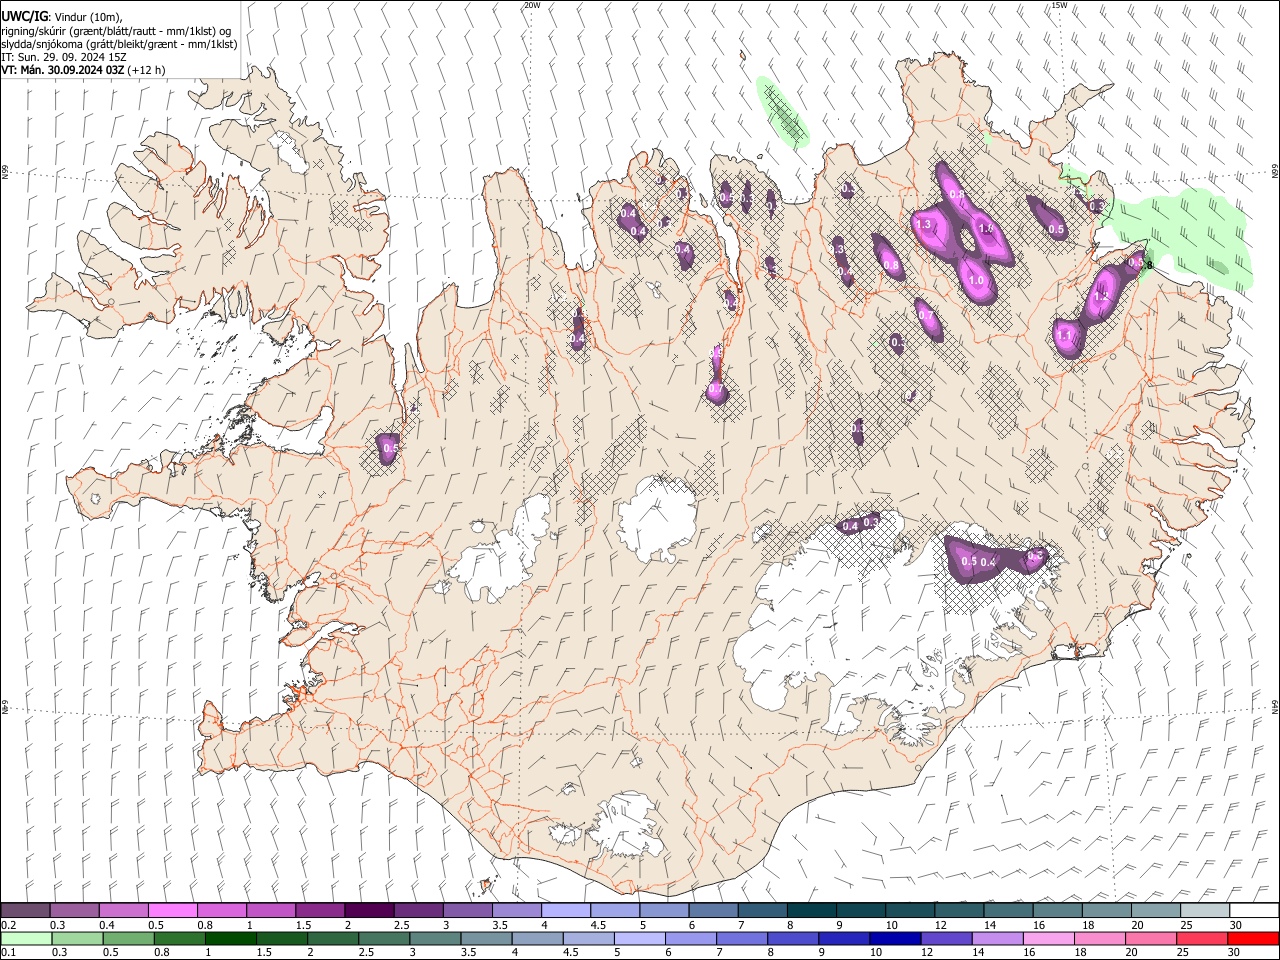Viewport: 1280px width, 960px height.
Task: Click the snow legend swatch between 0.2 and 0.3
Action: coord(26,910)
